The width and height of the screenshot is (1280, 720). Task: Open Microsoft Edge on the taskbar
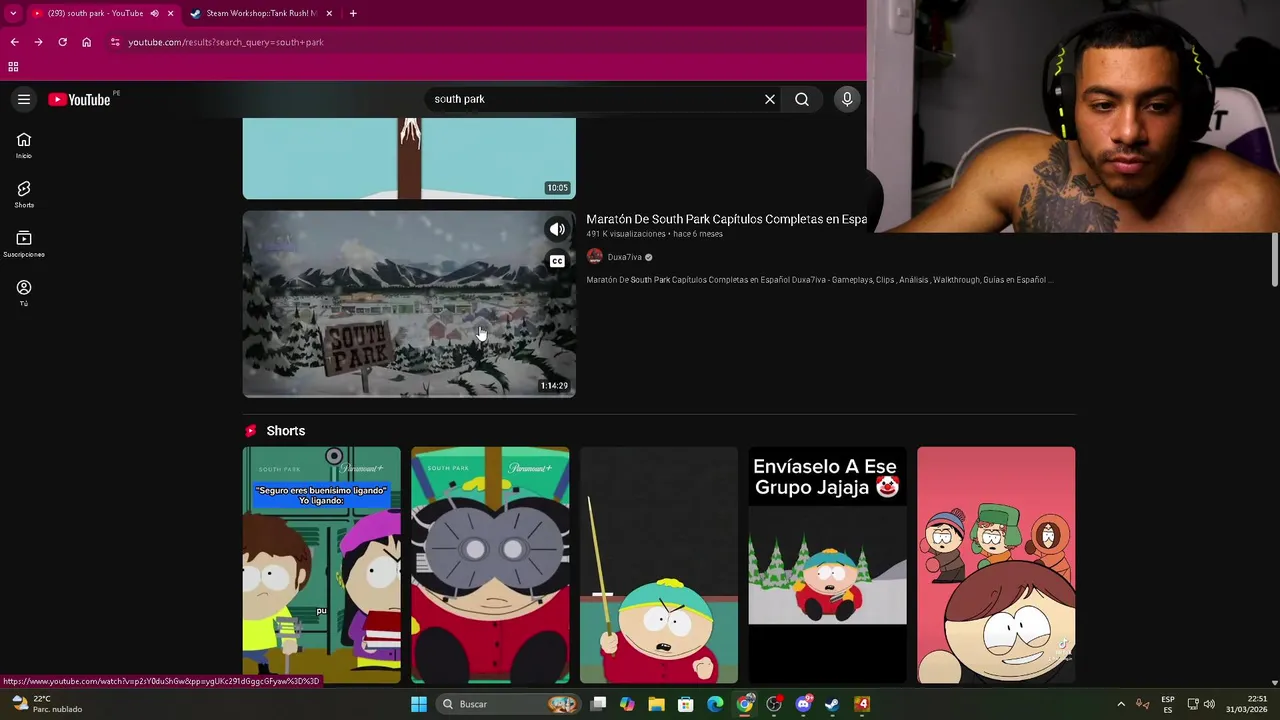point(715,704)
